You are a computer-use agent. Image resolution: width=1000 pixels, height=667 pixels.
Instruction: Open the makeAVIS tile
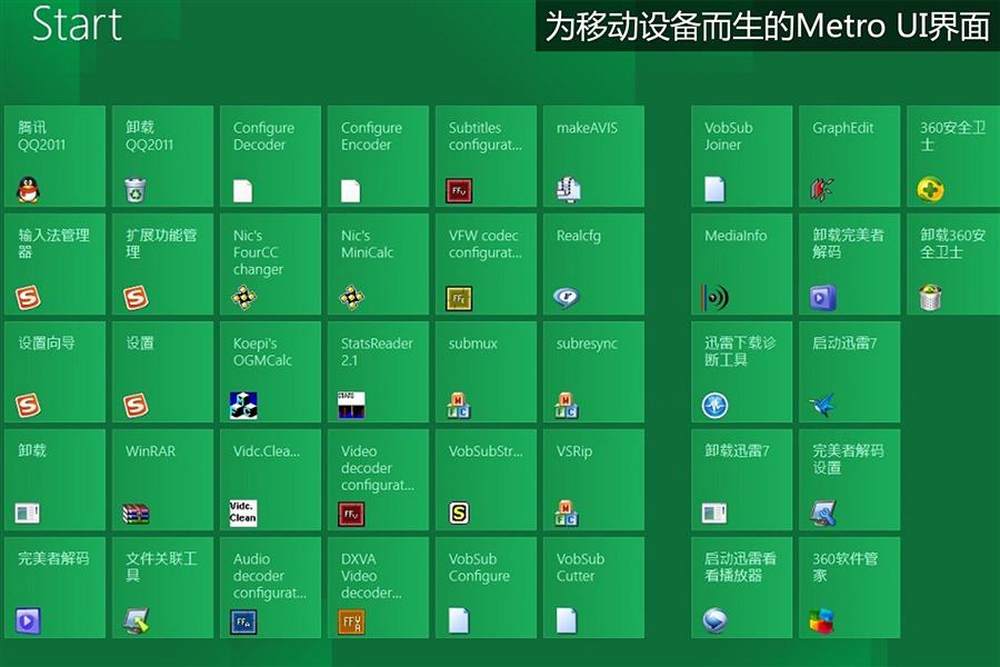tap(594, 156)
